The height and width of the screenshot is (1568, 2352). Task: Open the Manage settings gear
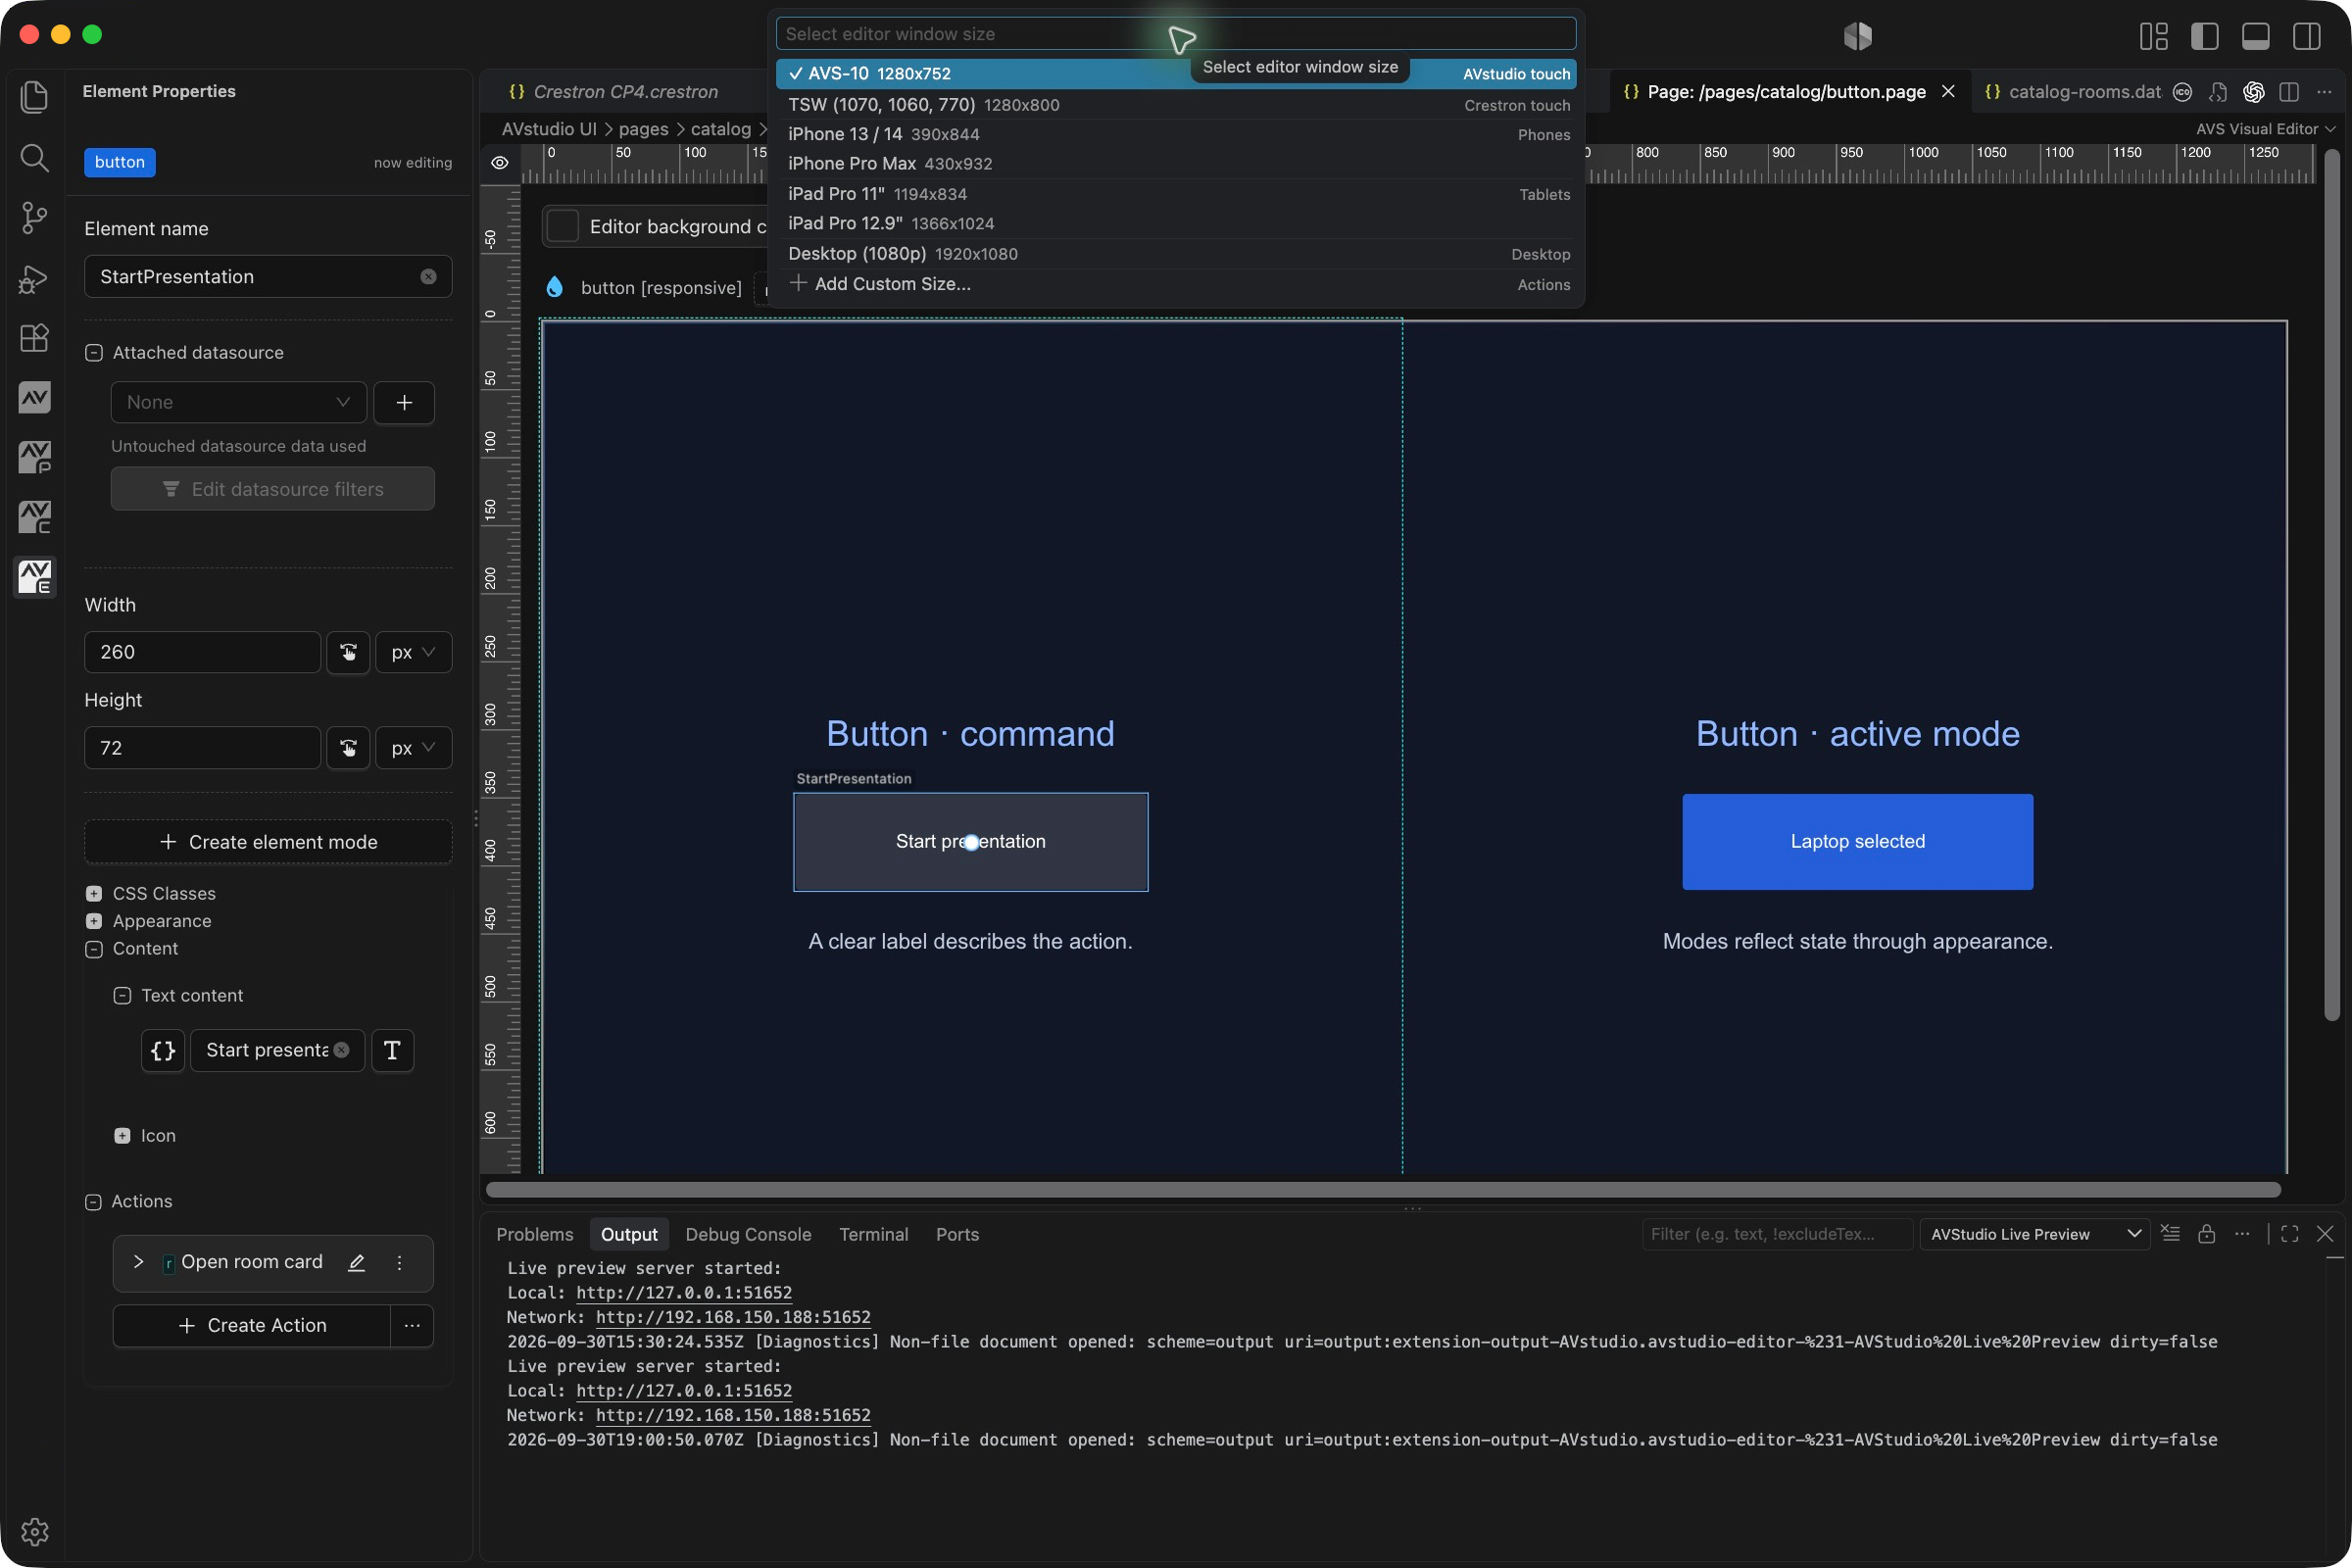[34, 1531]
